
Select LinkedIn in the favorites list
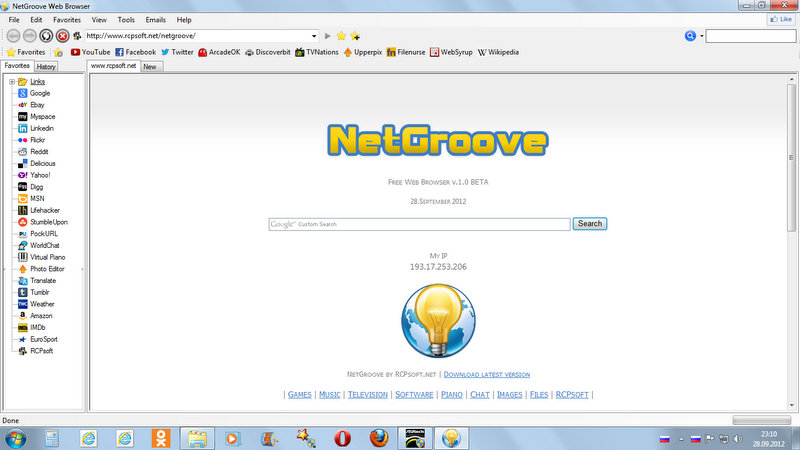coord(36,129)
